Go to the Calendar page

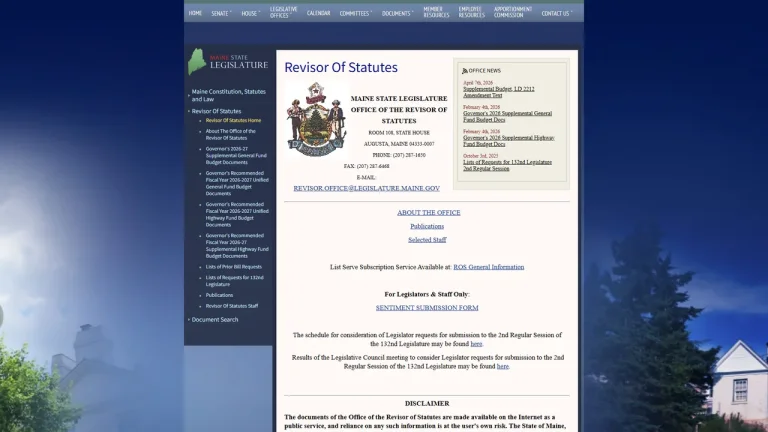pos(318,13)
